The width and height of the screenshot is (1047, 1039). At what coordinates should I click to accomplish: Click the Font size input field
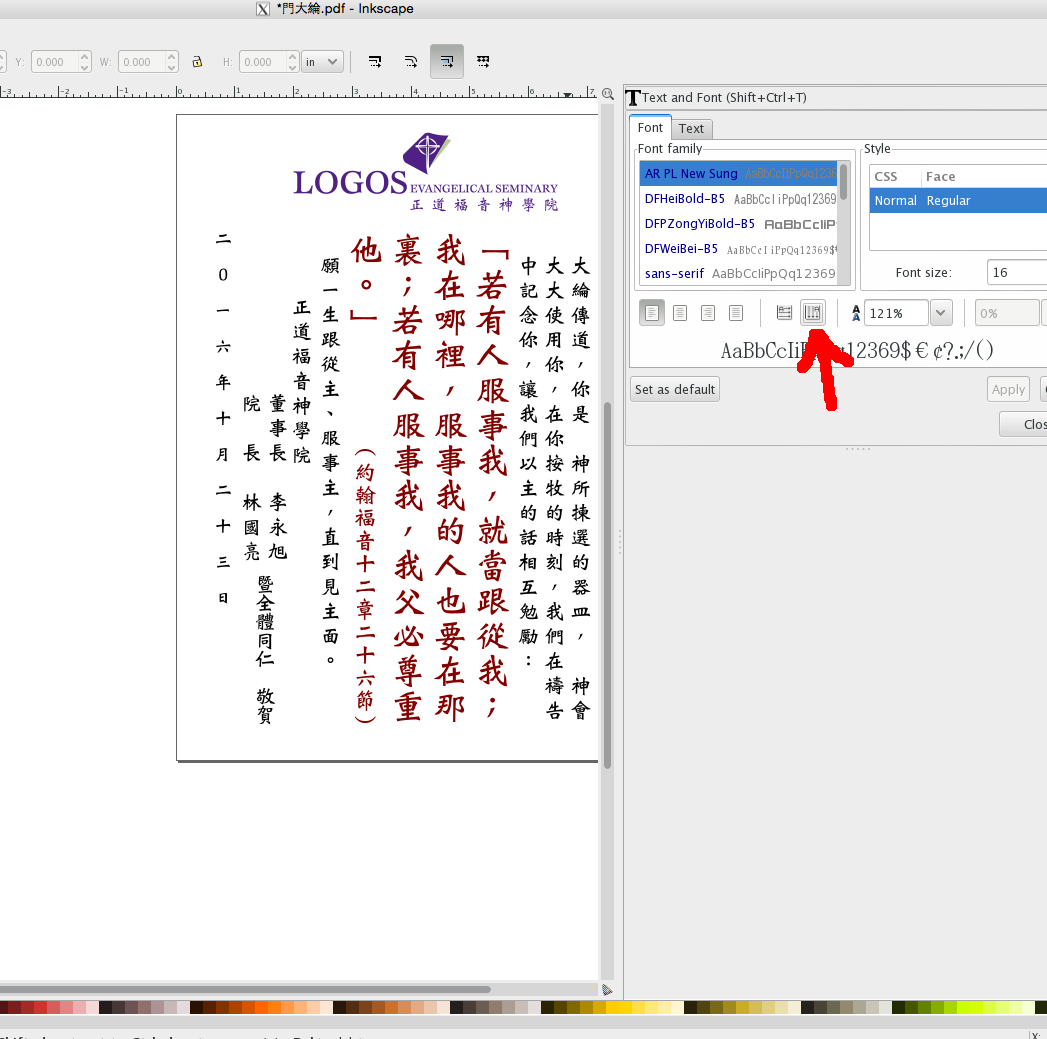coord(1015,272)
